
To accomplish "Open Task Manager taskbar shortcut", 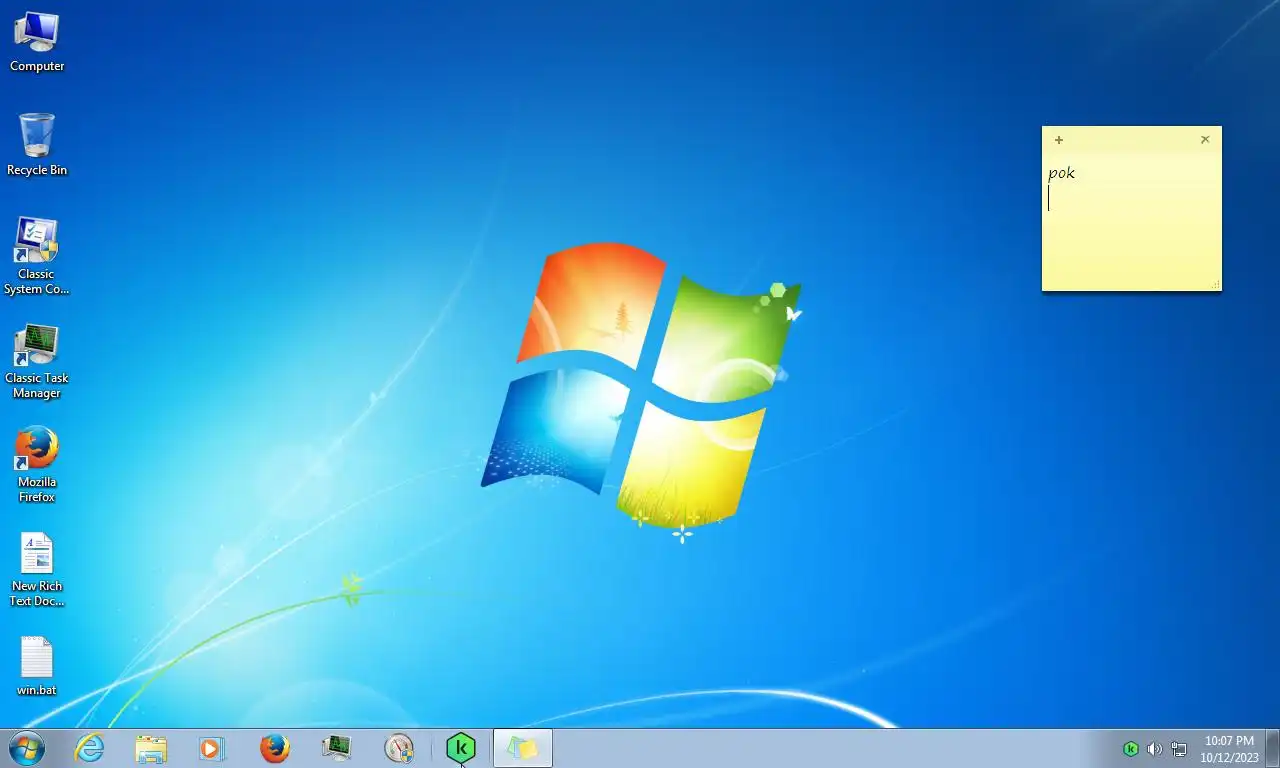I will point(337,748).
